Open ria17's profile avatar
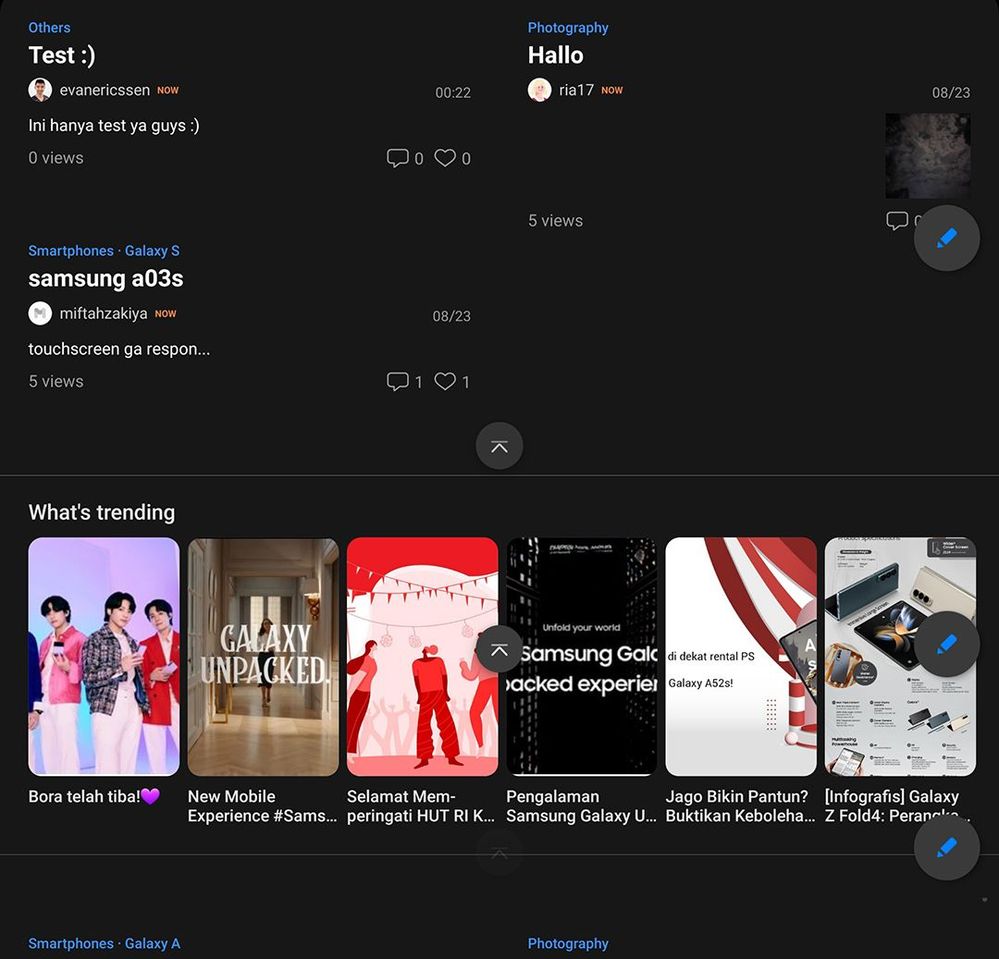The height and width of the screenshot is (959, 999). point(540,90)
